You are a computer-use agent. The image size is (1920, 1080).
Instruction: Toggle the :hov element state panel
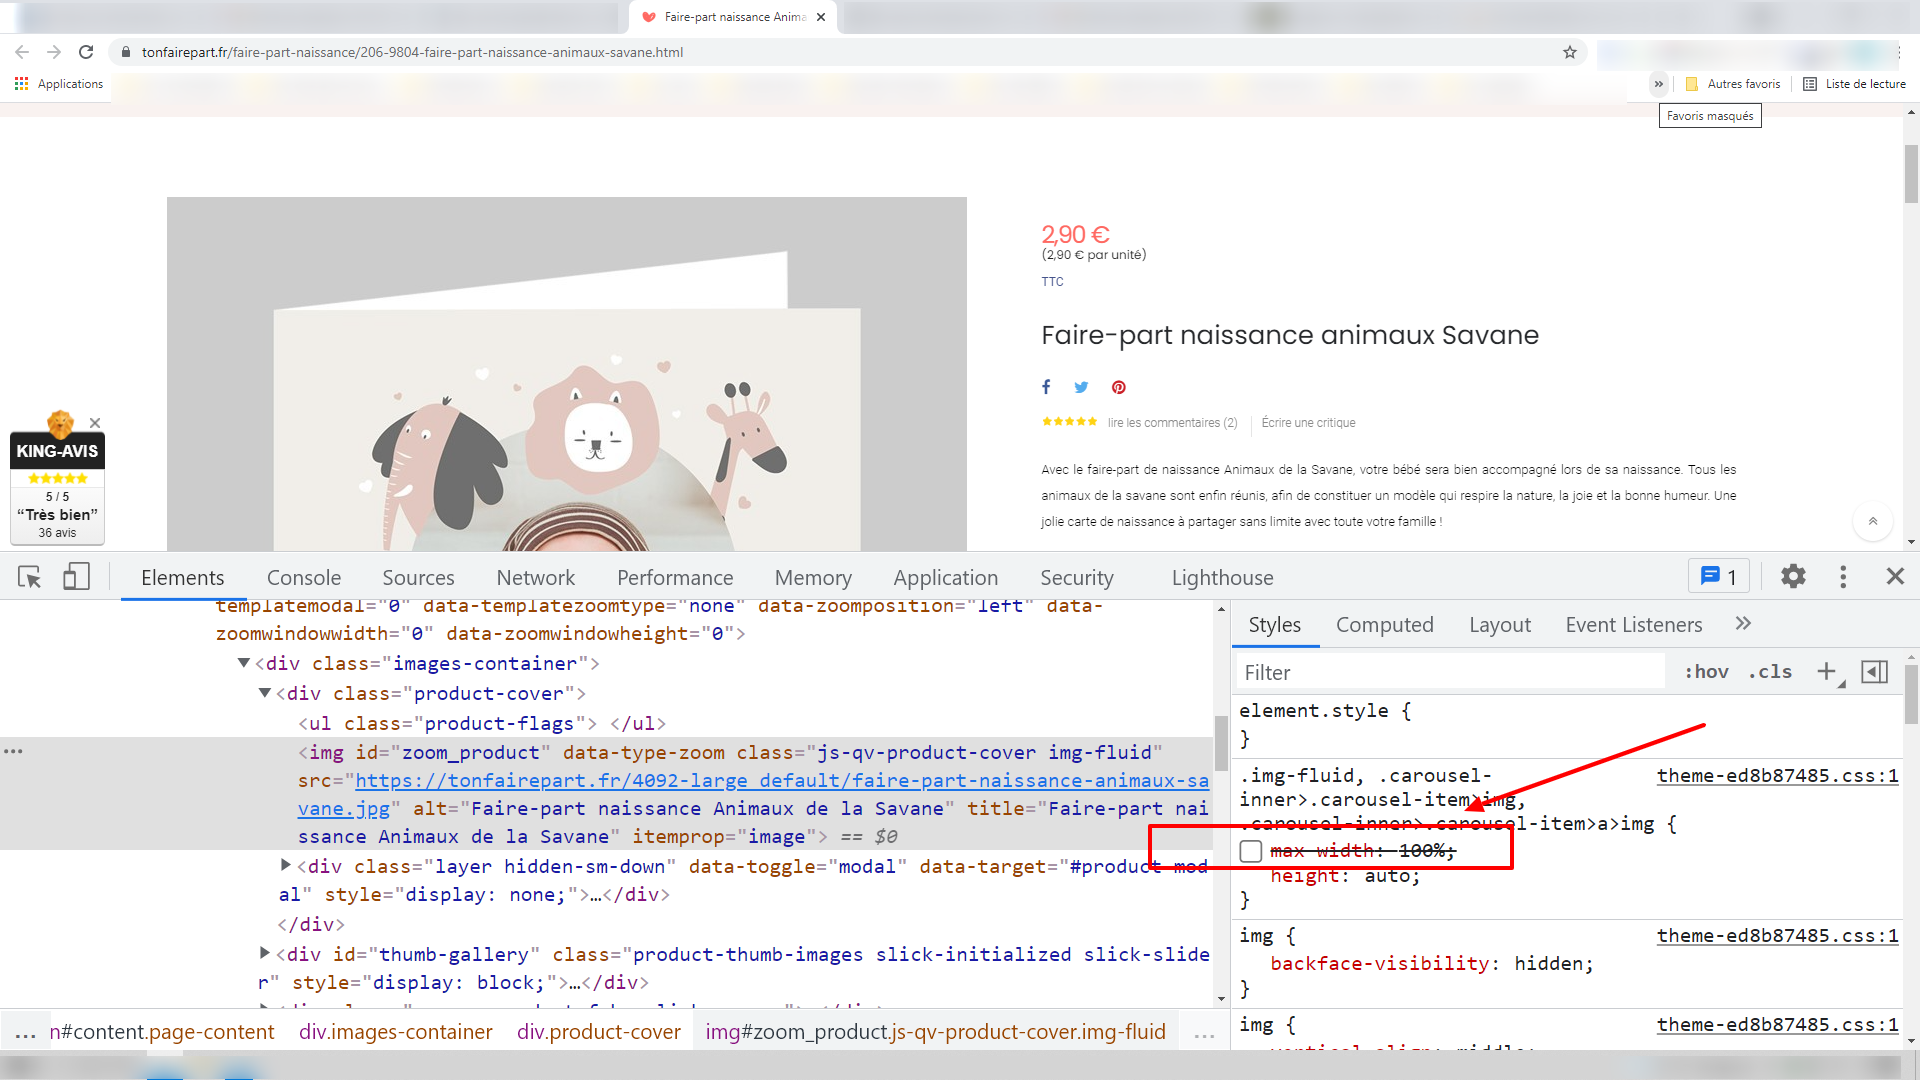1707,672
